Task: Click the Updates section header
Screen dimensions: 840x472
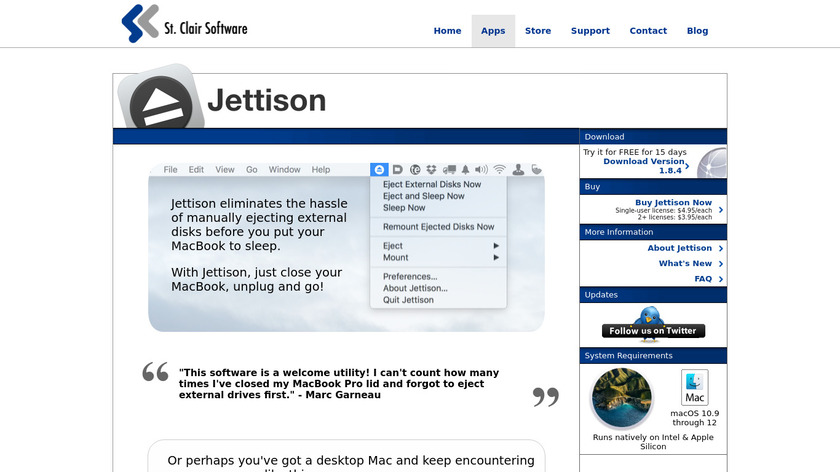Action: click(x=653, y=295)
